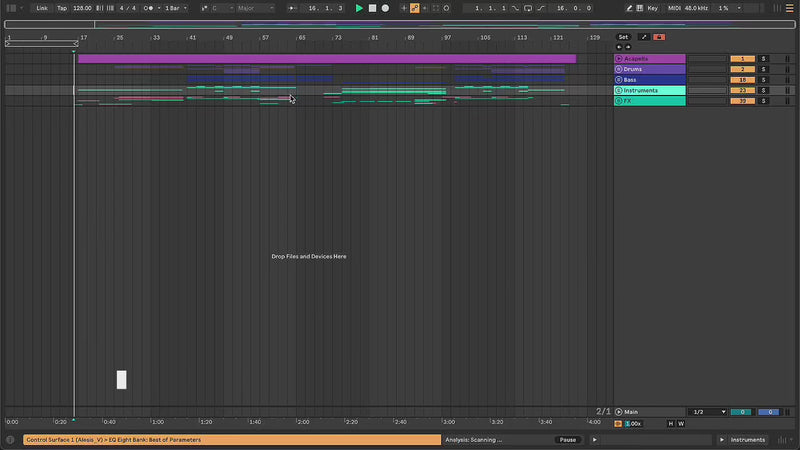
Task: Toggle the Automation Arm button
Action: coord(414,8)
